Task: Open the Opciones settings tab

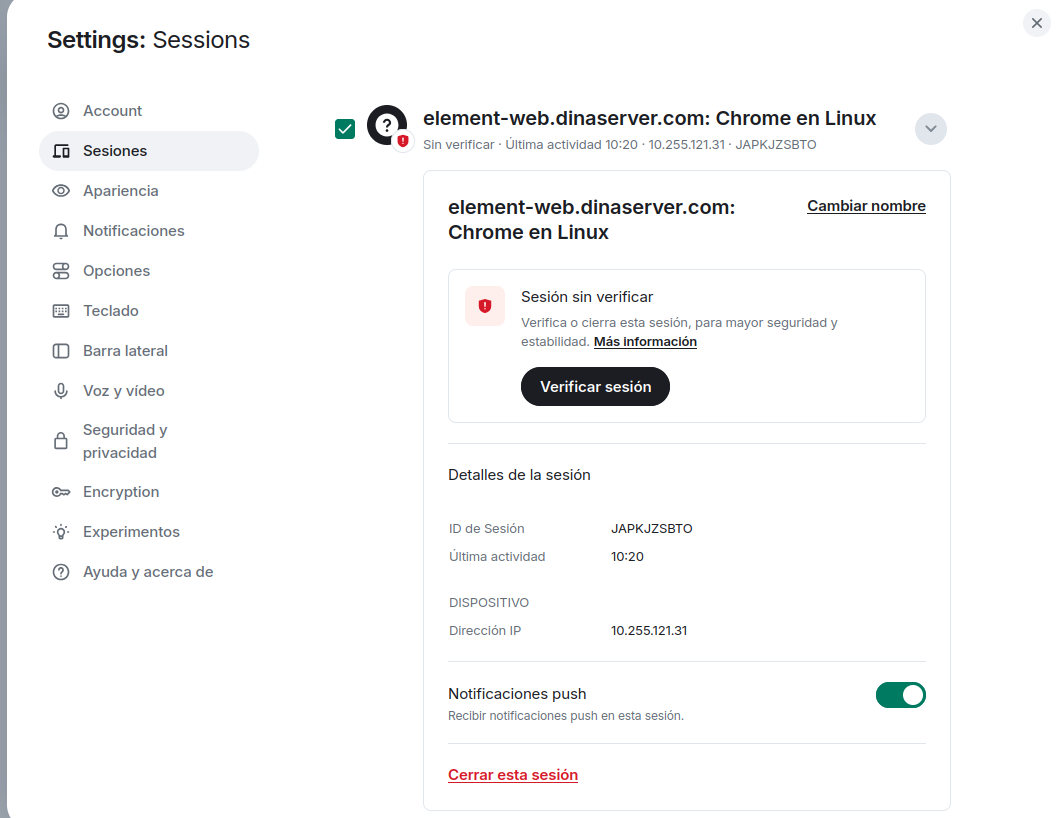Action: click(116, 271)
